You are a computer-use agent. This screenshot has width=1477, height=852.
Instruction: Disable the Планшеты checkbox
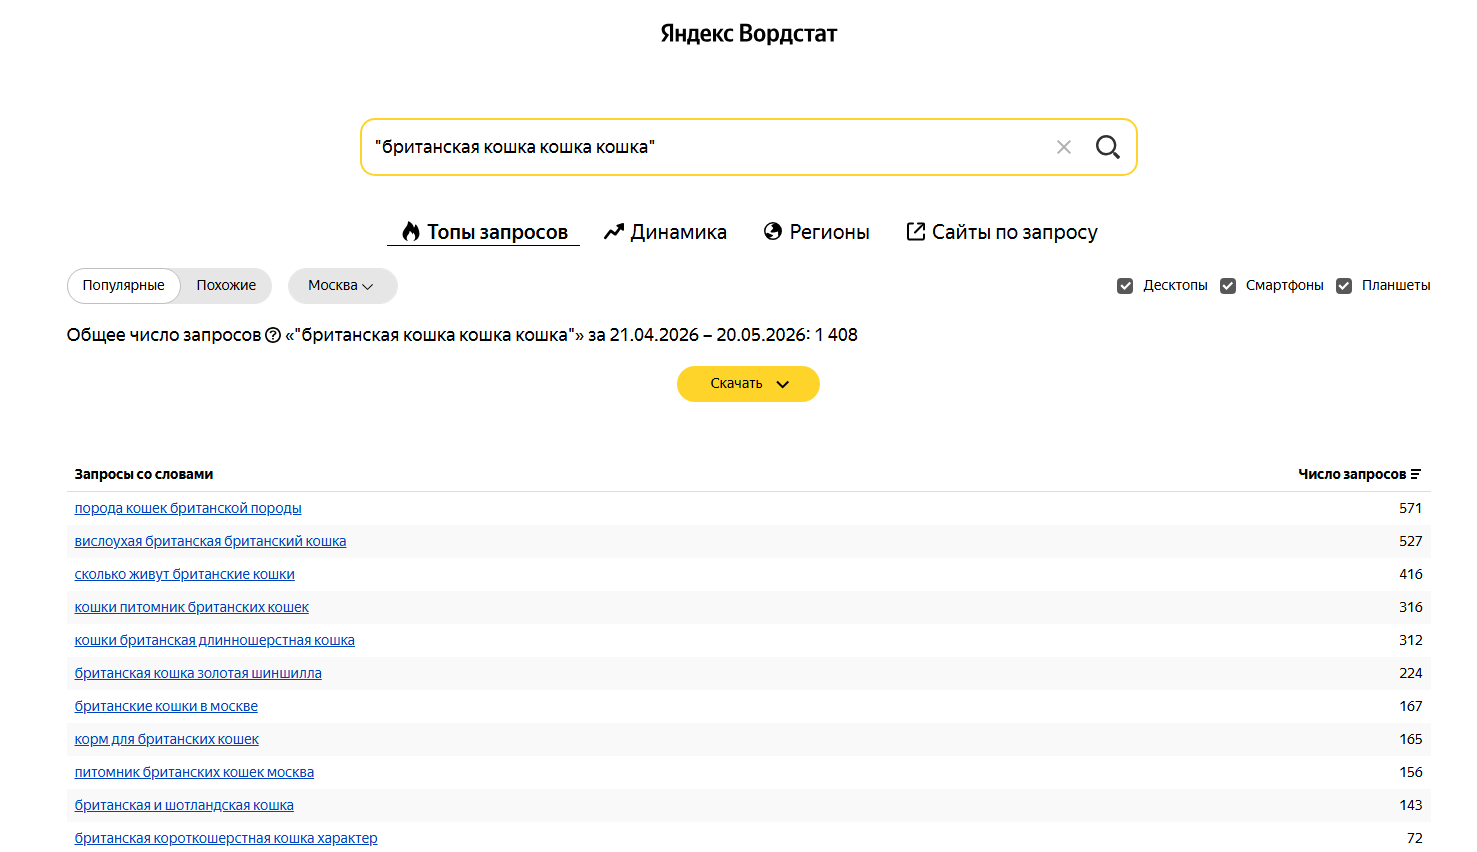(x=1344, y=286)
